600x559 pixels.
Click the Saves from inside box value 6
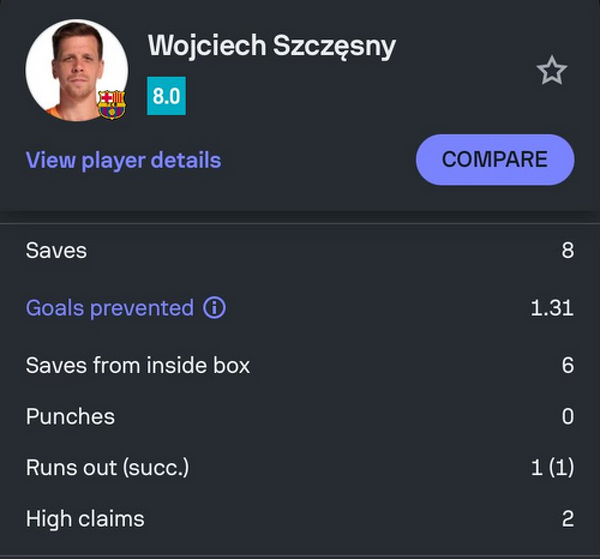pyautogui.click(x=567, y=366)
